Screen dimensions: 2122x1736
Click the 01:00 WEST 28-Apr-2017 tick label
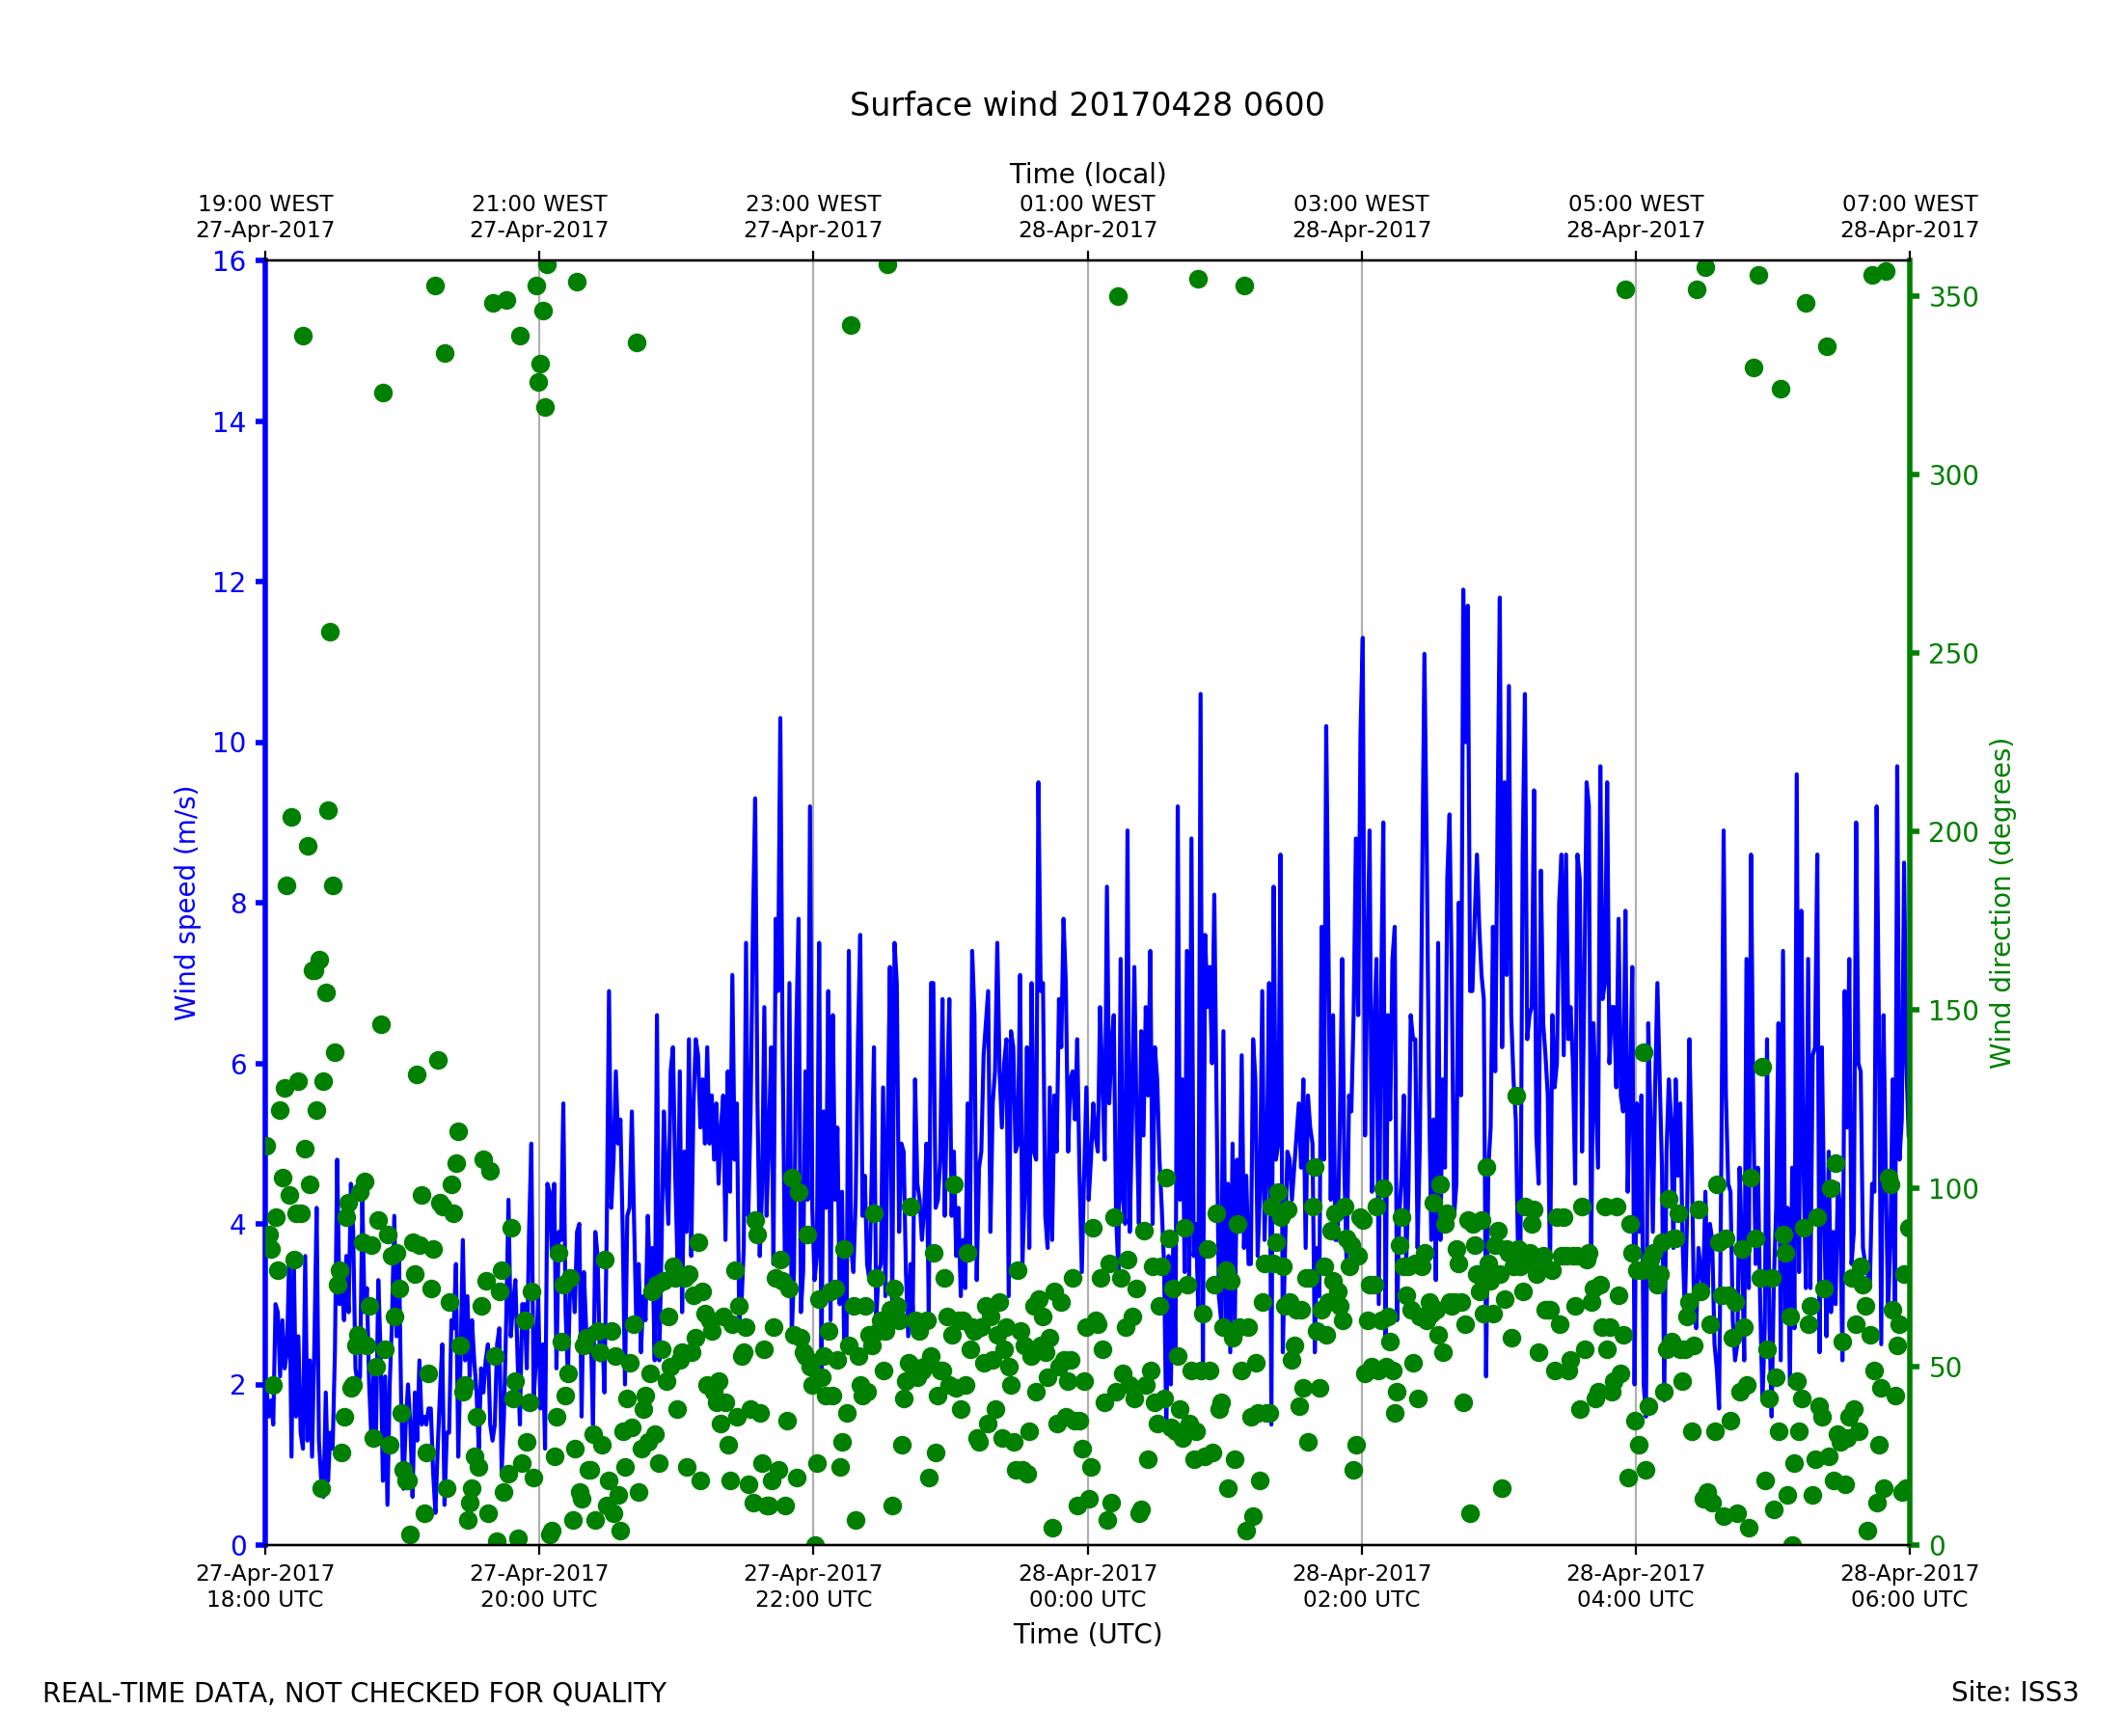(x=1087, y=217)
